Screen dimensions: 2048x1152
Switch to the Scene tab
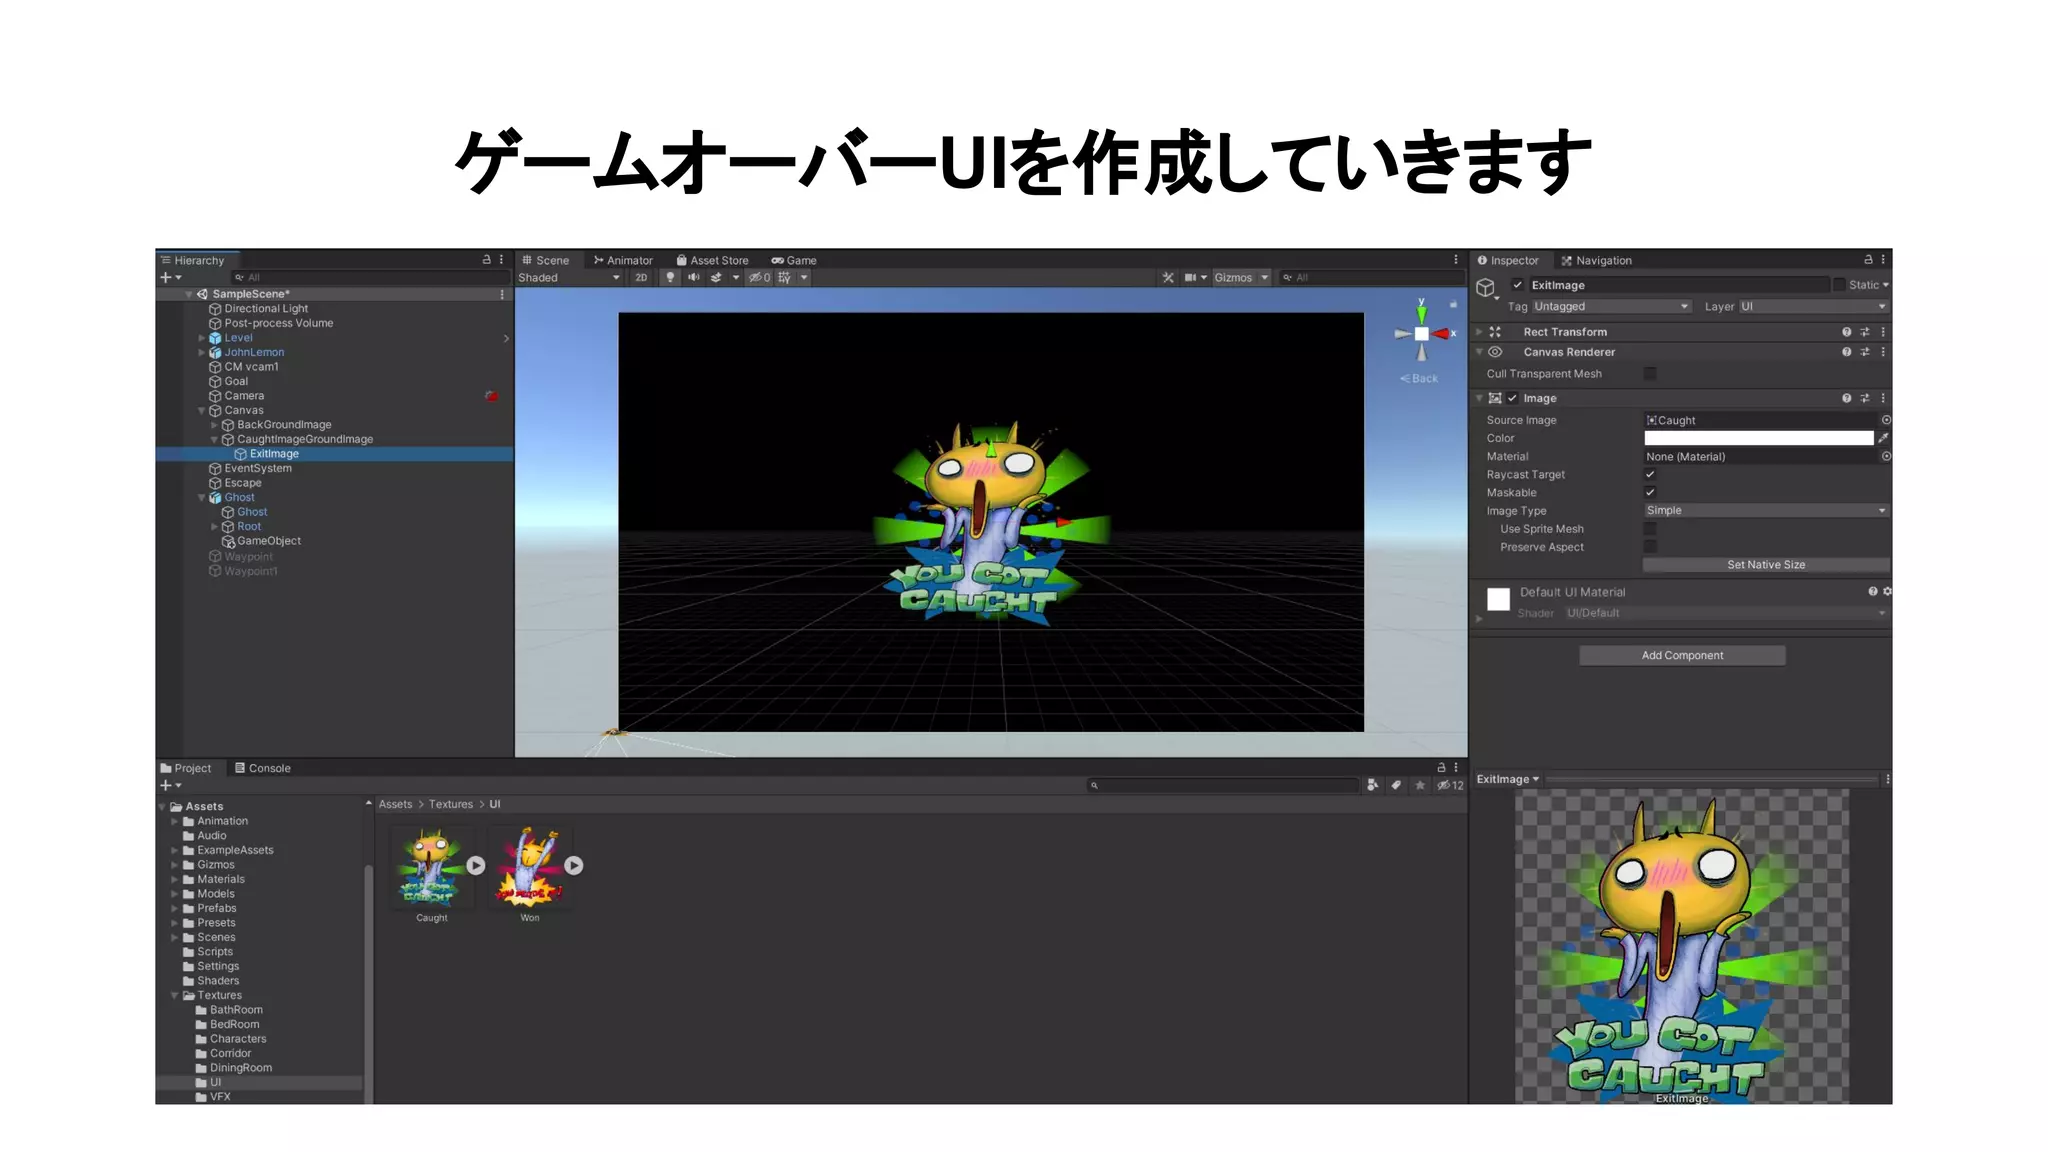(x=546, y=260)
